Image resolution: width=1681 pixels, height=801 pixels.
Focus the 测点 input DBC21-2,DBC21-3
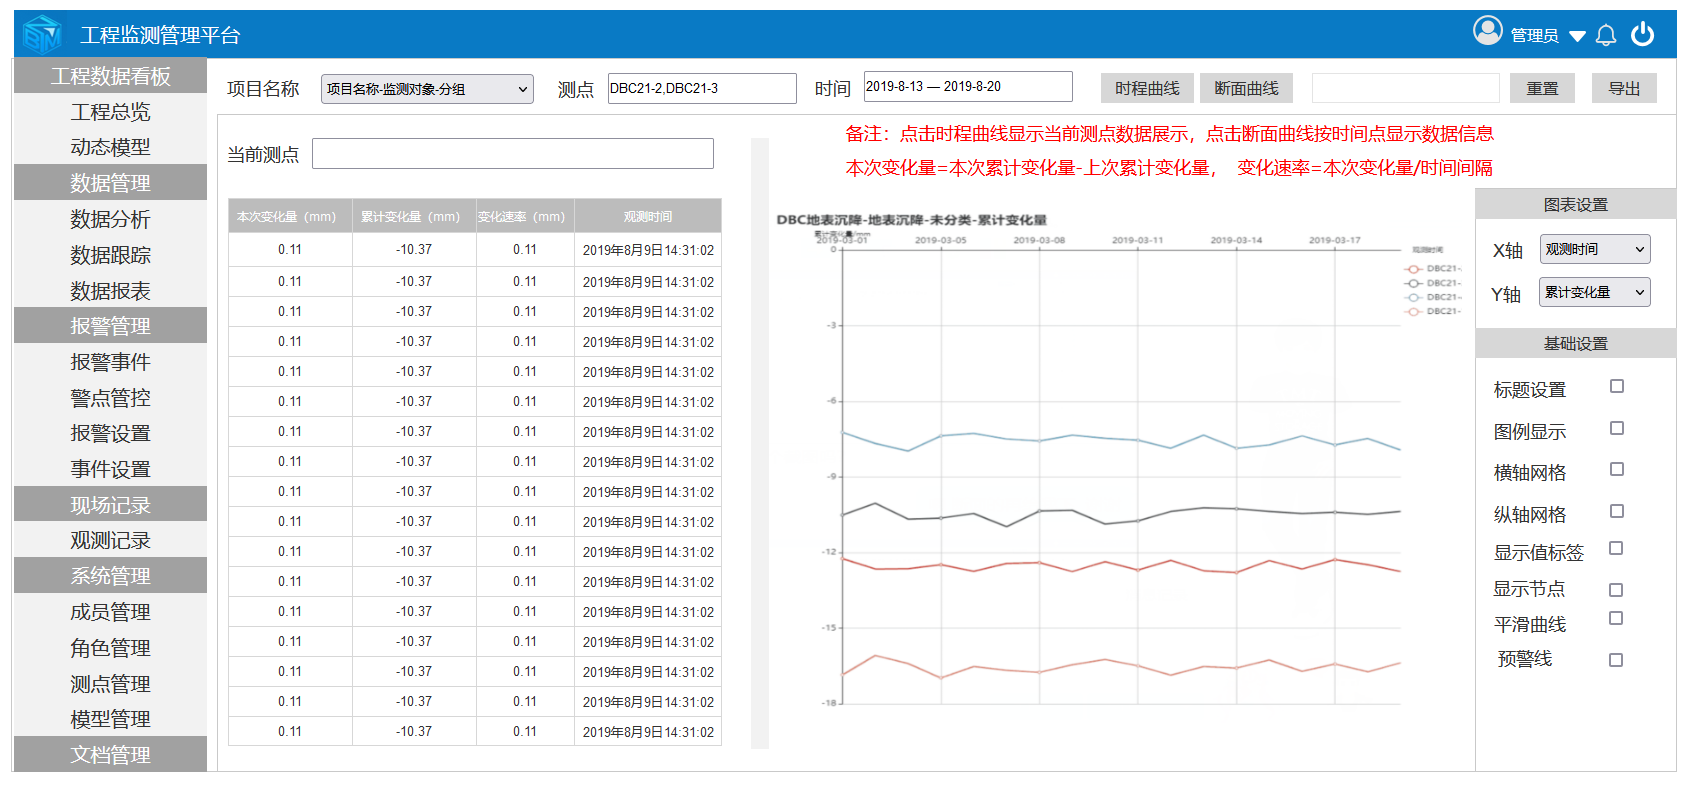pos(702,88)
